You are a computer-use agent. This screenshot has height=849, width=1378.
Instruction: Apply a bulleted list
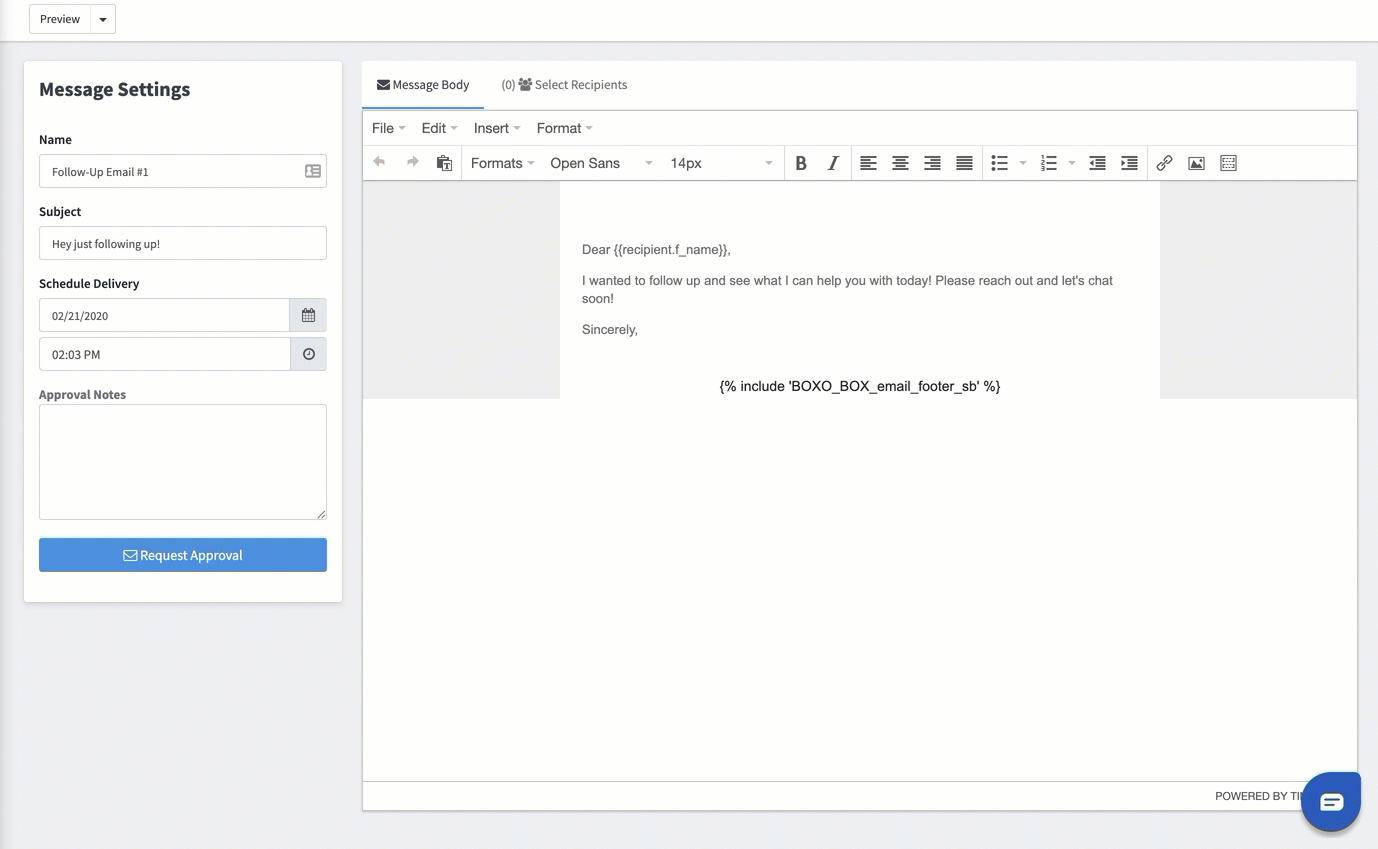pos(1000,162)
